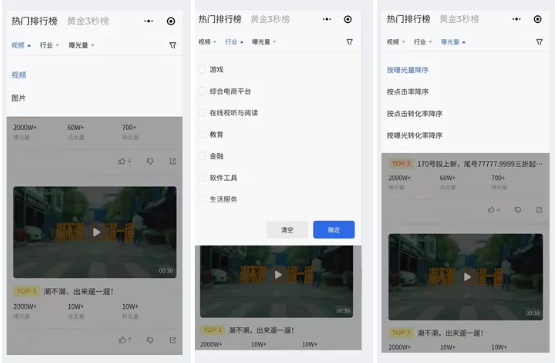This screenshot has height=363, width=557.
Task: Like the left screen TOP 3 card showing 7
Action: pos(122,340)
